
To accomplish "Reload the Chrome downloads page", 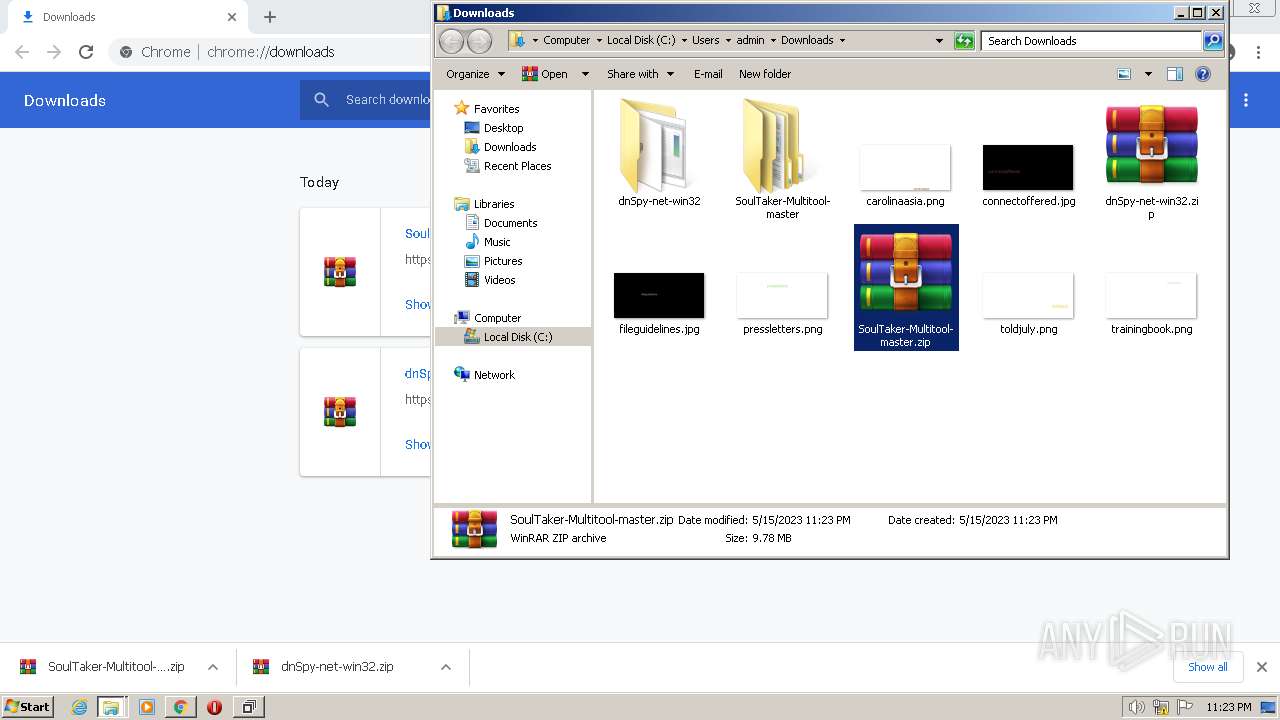I will [x=86, y=52].
